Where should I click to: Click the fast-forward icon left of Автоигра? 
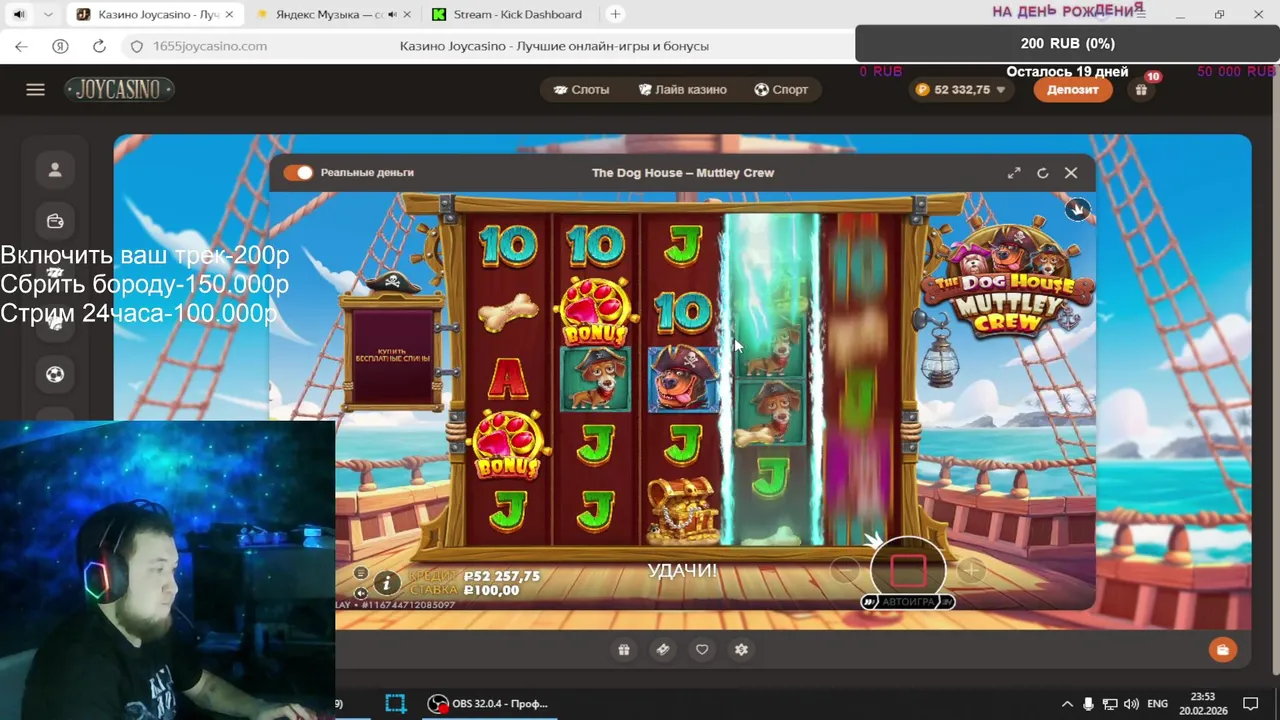(869, 602)
